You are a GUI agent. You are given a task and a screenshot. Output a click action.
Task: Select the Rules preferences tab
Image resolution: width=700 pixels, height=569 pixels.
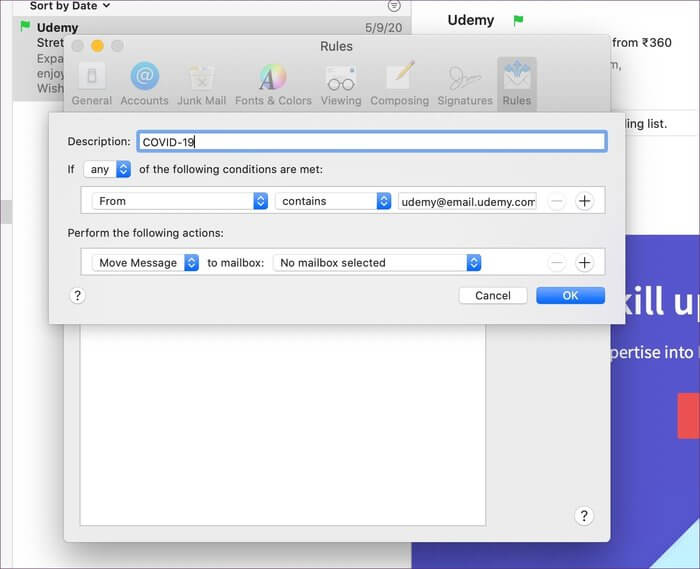point(517,84)
